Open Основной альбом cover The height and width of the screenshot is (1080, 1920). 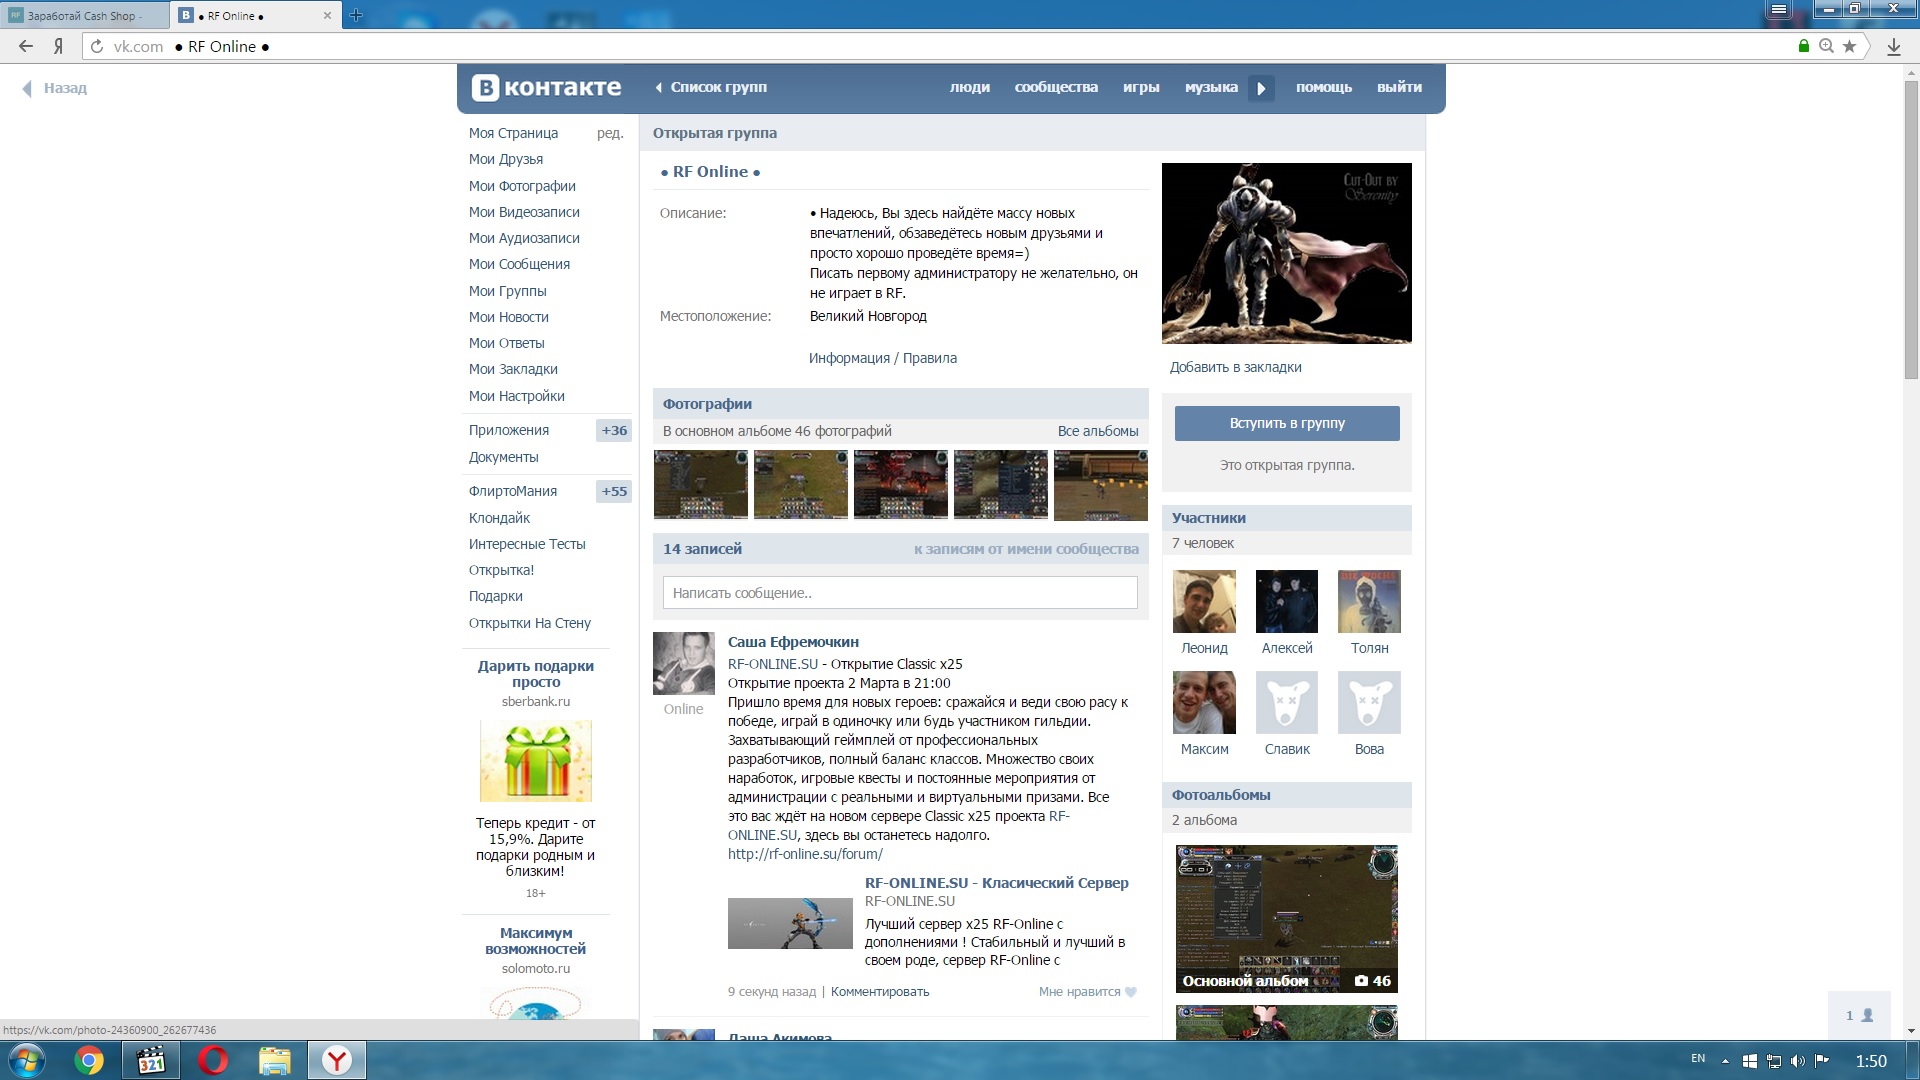click(1287, 919)
